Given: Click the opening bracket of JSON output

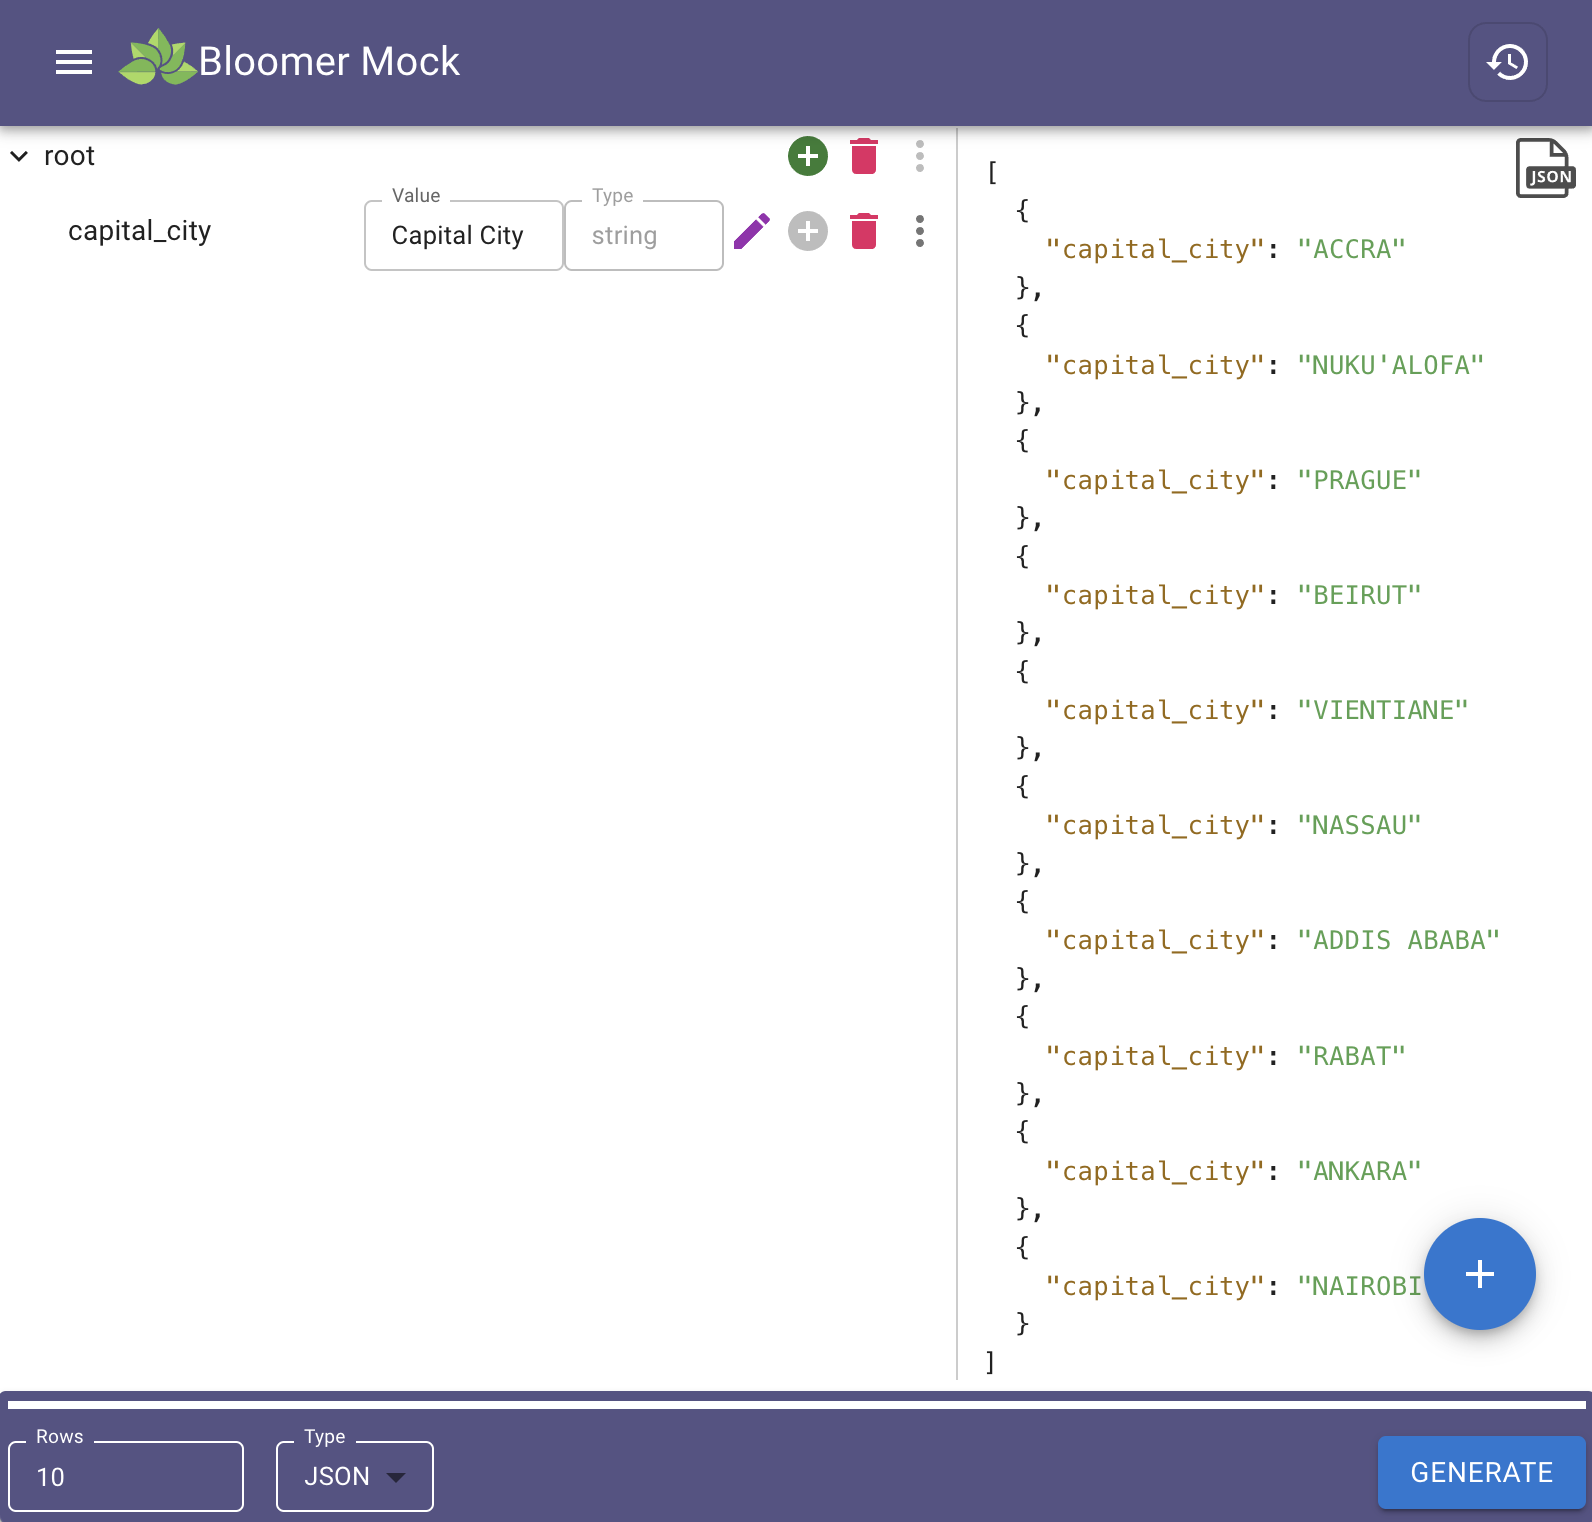Looking at the screenshot, I should (x=992, y=172).
